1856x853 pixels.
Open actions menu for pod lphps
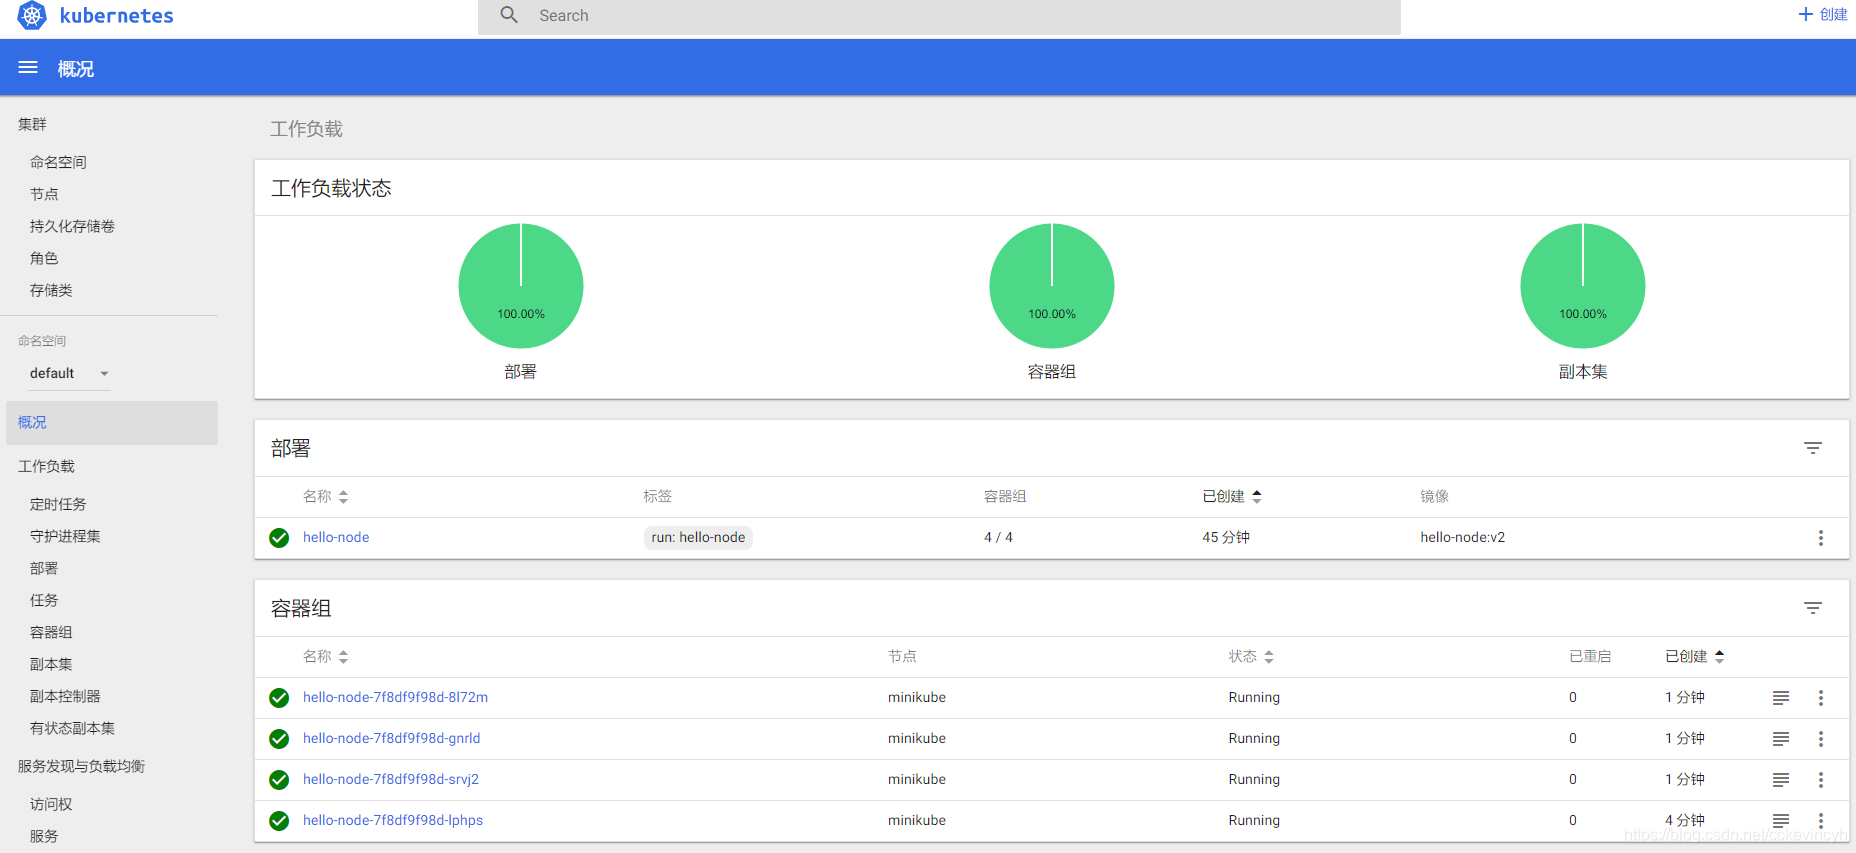coord(1821,820)
